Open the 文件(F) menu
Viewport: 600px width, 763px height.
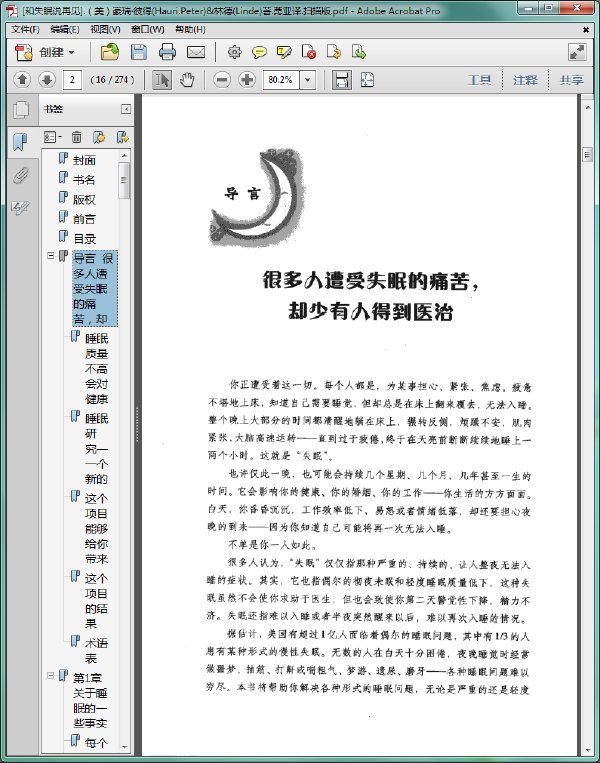click(25, 30)
